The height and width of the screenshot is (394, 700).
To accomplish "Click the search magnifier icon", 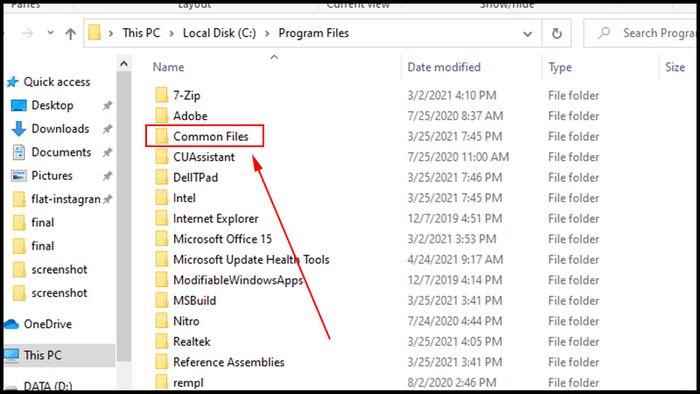I will click(604, 33).
